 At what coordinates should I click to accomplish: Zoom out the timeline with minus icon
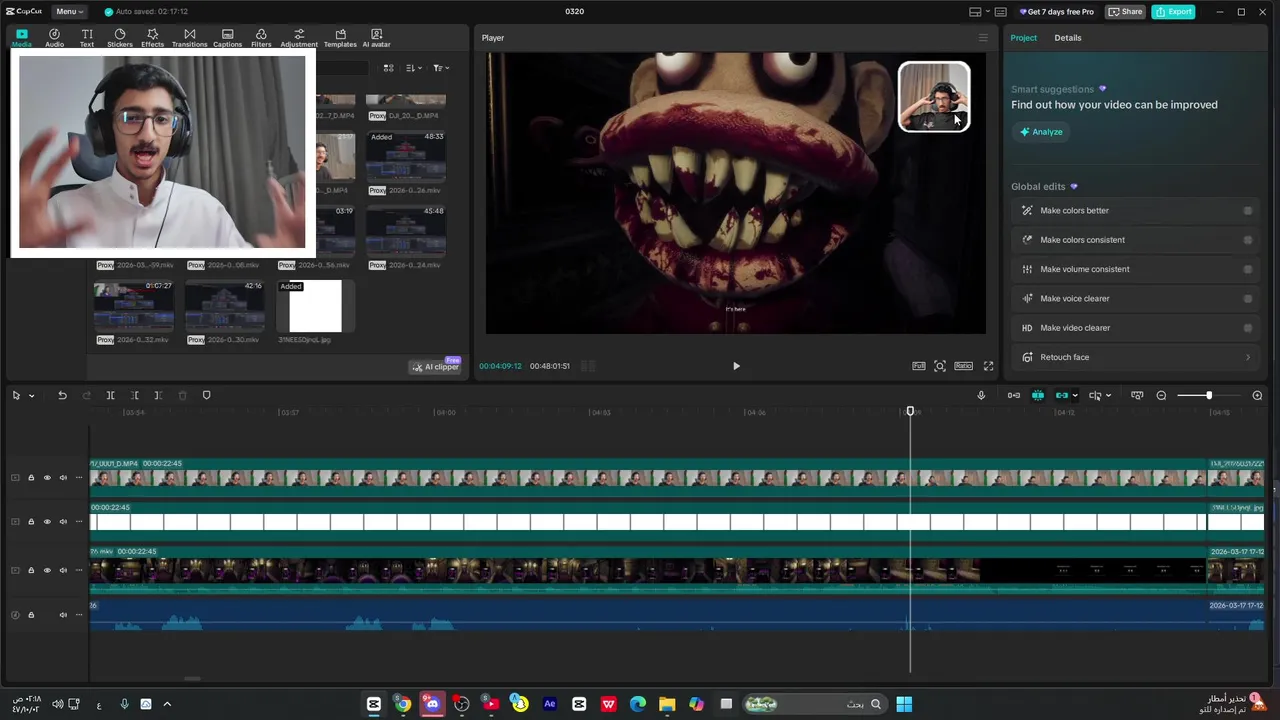(x=1161, y=395)
